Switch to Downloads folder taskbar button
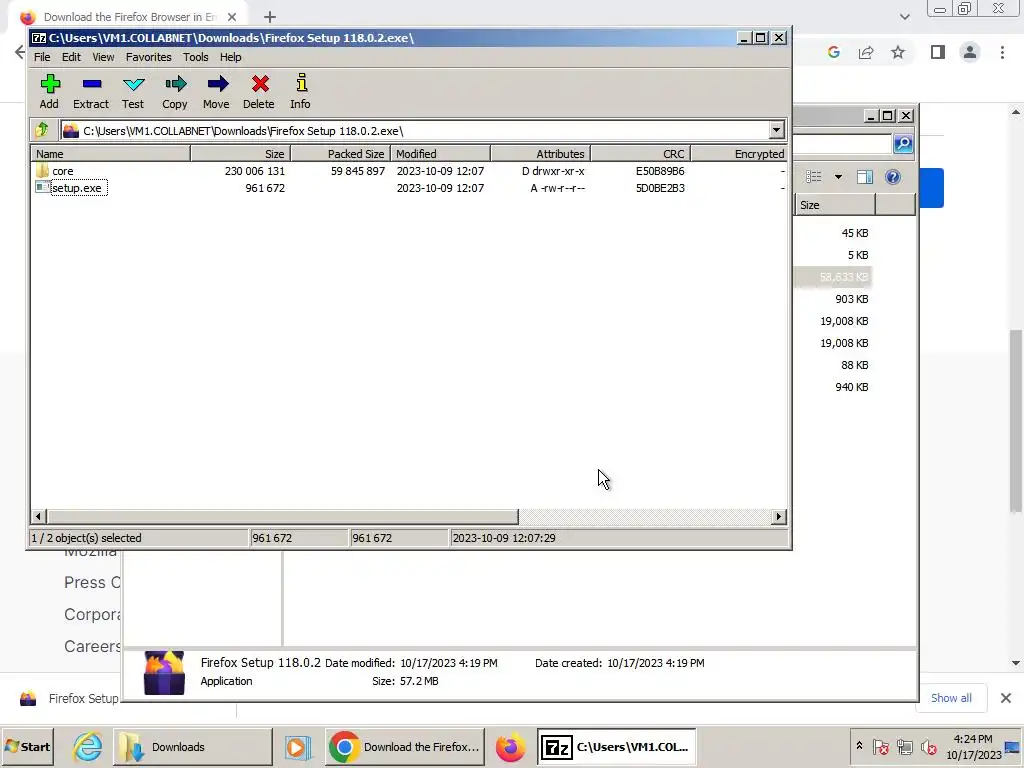Image resolution: width=1024 pixels, height=768 pixels. point(193,747)
